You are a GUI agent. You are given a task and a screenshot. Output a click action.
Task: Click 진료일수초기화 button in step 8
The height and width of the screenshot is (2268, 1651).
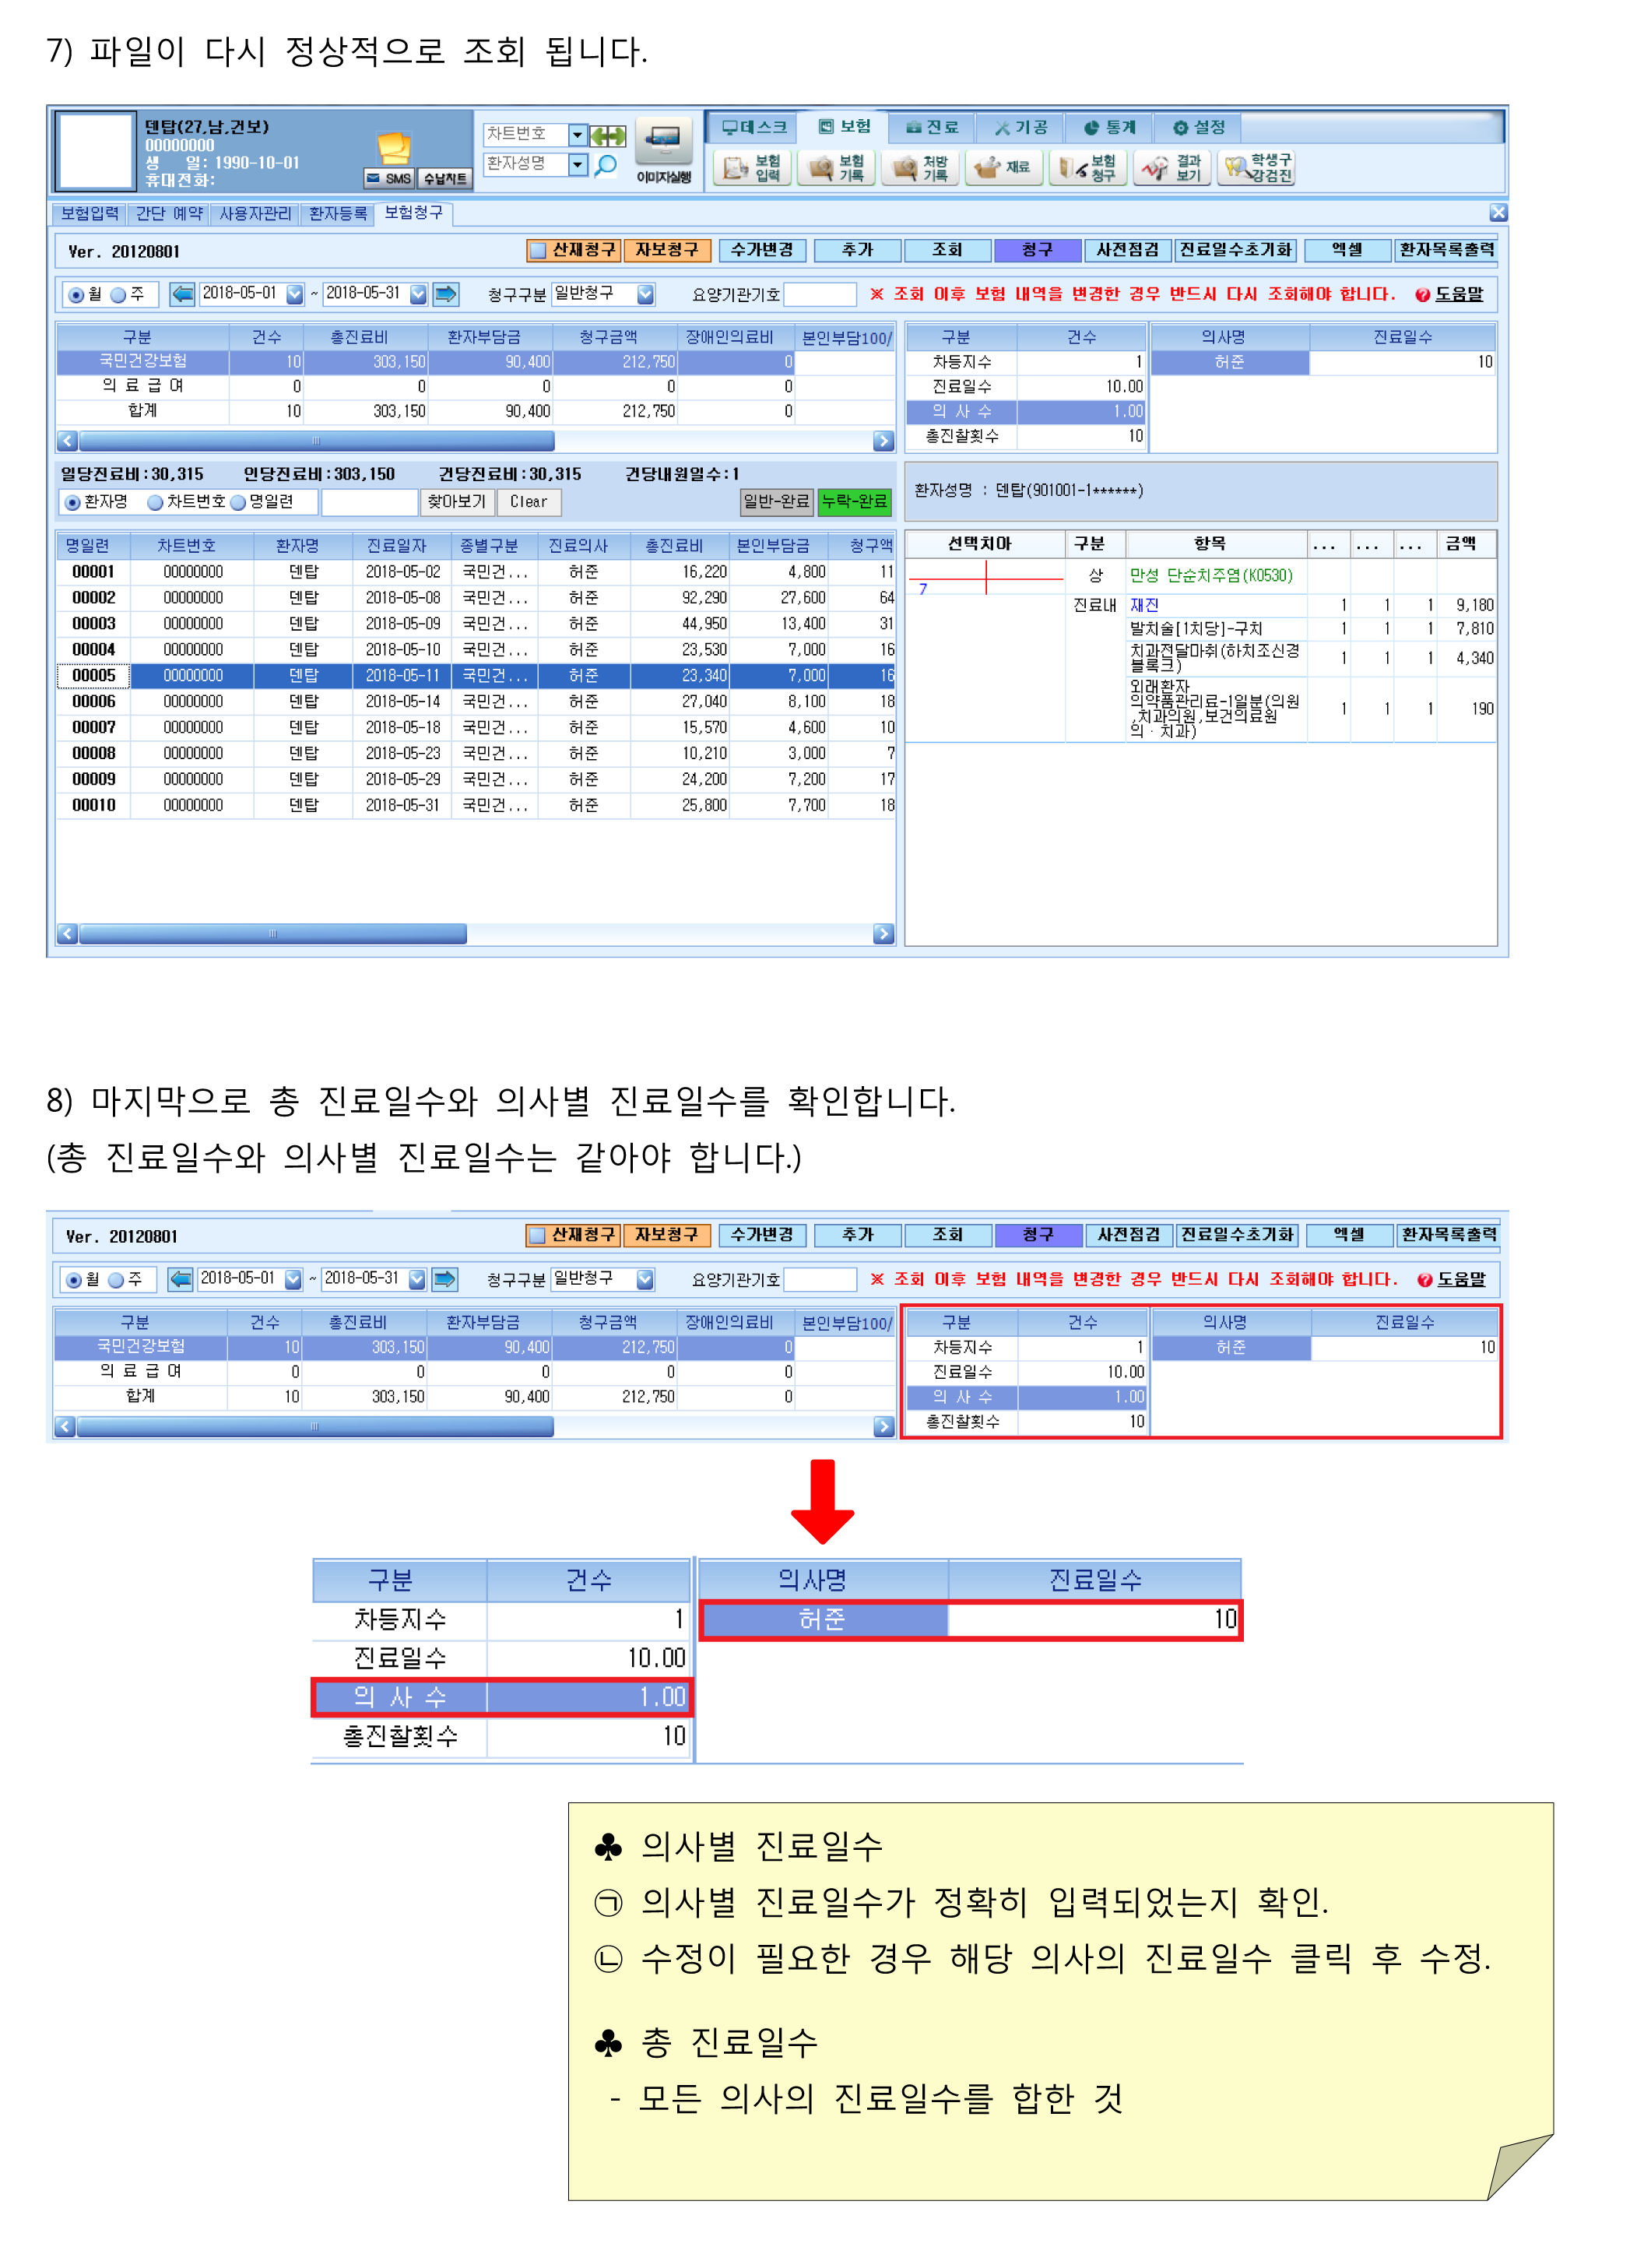click(1237, 1235)
